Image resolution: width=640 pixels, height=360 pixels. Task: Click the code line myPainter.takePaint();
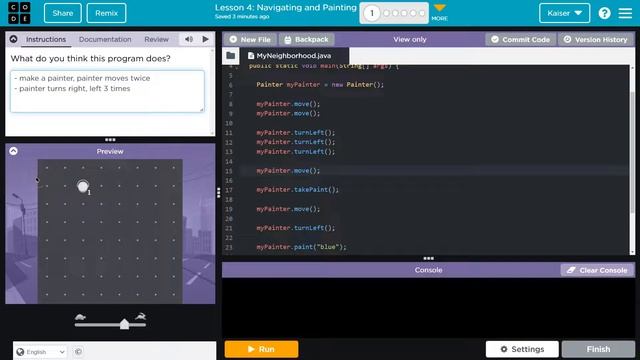[x=298, y=190]
